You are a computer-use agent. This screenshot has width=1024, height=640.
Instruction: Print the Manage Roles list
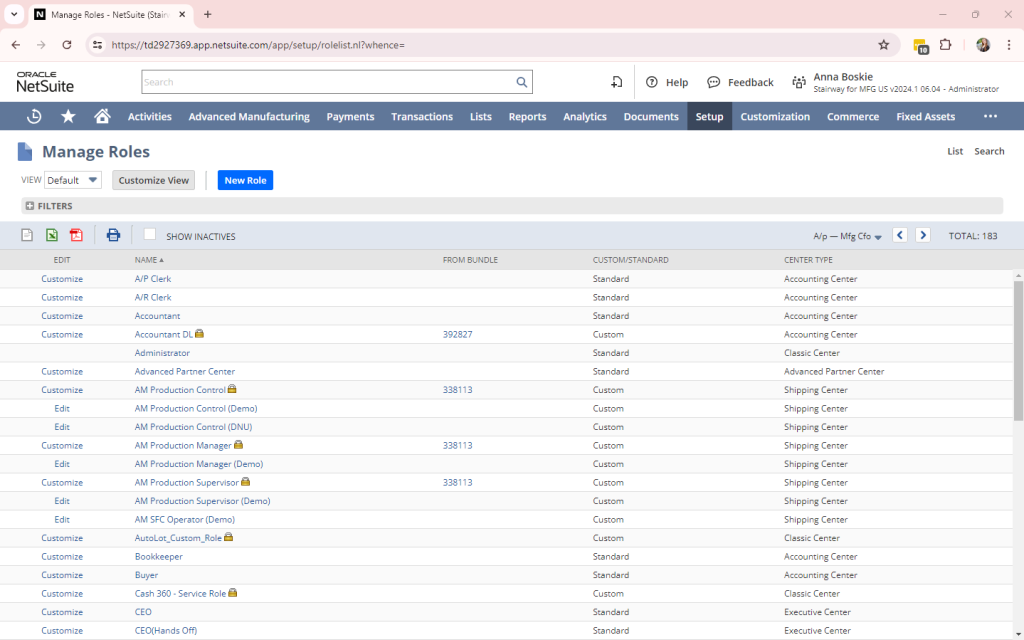click(113, 235)
